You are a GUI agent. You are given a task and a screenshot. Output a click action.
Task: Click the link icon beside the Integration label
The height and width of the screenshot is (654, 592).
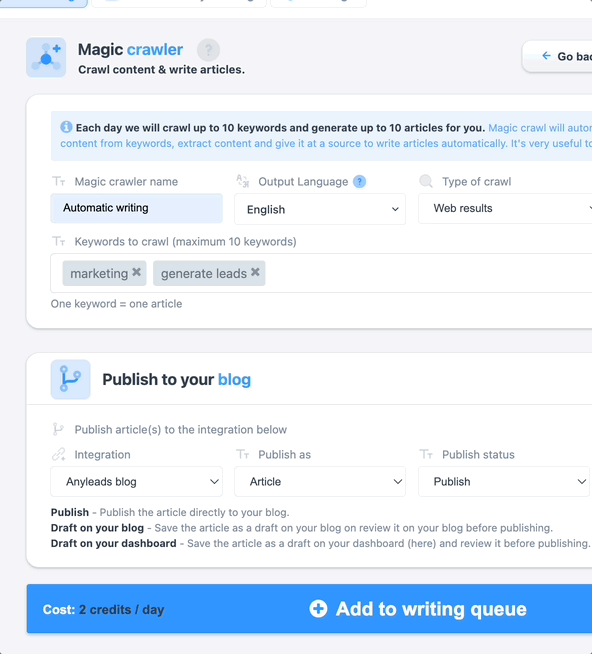coord(58,454)
